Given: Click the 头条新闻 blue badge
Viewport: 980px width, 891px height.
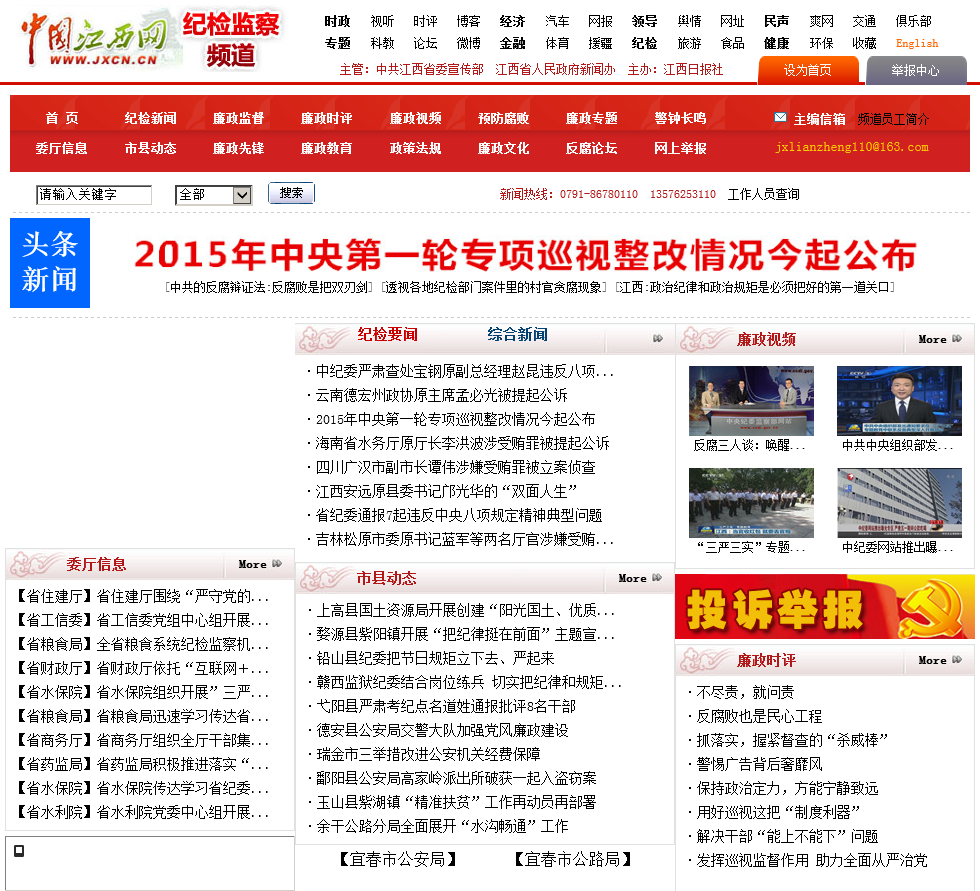Looking at the screenshot, I should pos(50,262).
